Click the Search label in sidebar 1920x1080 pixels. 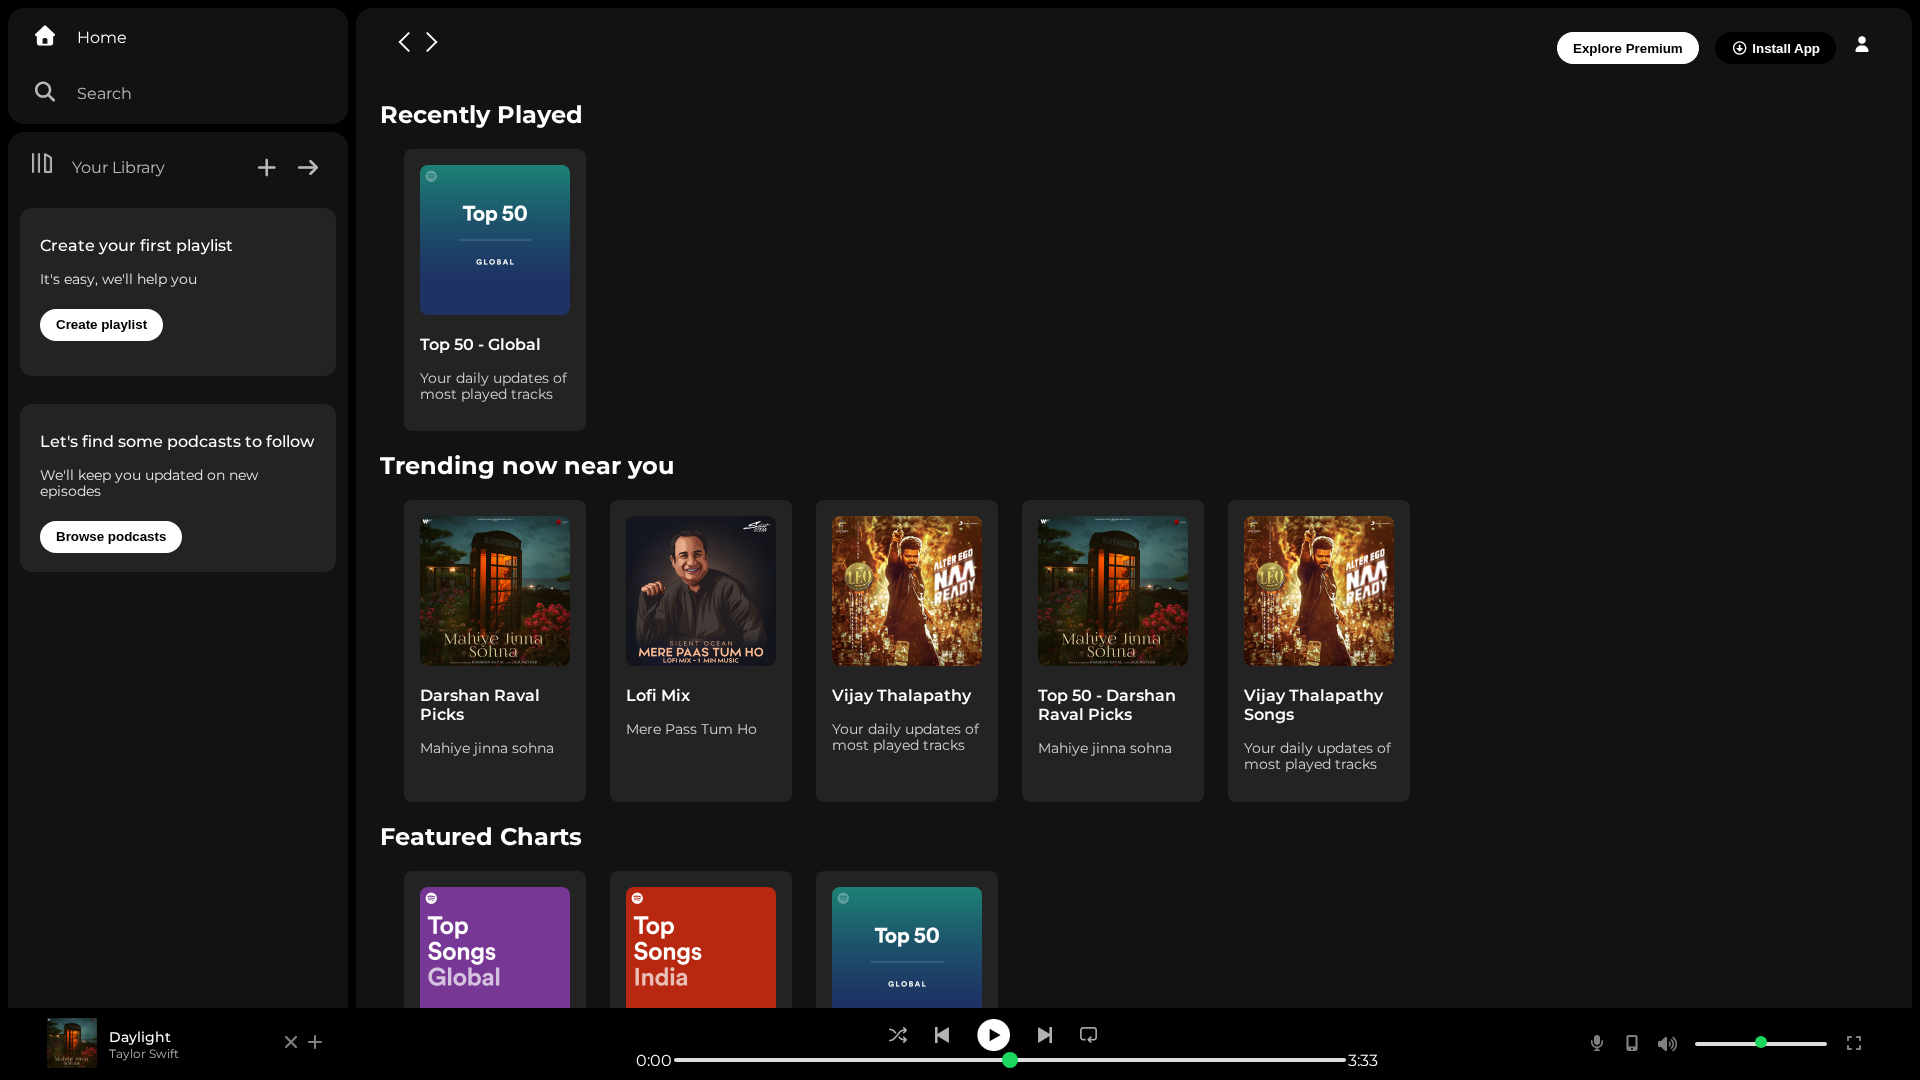tap(104, 93)
